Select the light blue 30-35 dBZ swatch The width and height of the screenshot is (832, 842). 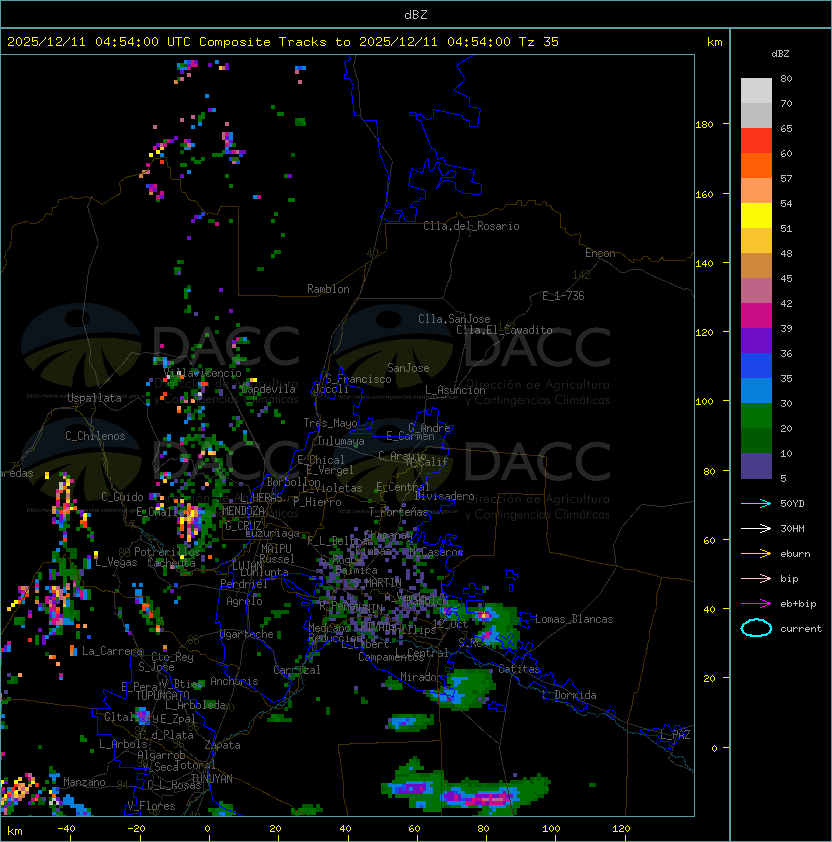click(756, 390)
